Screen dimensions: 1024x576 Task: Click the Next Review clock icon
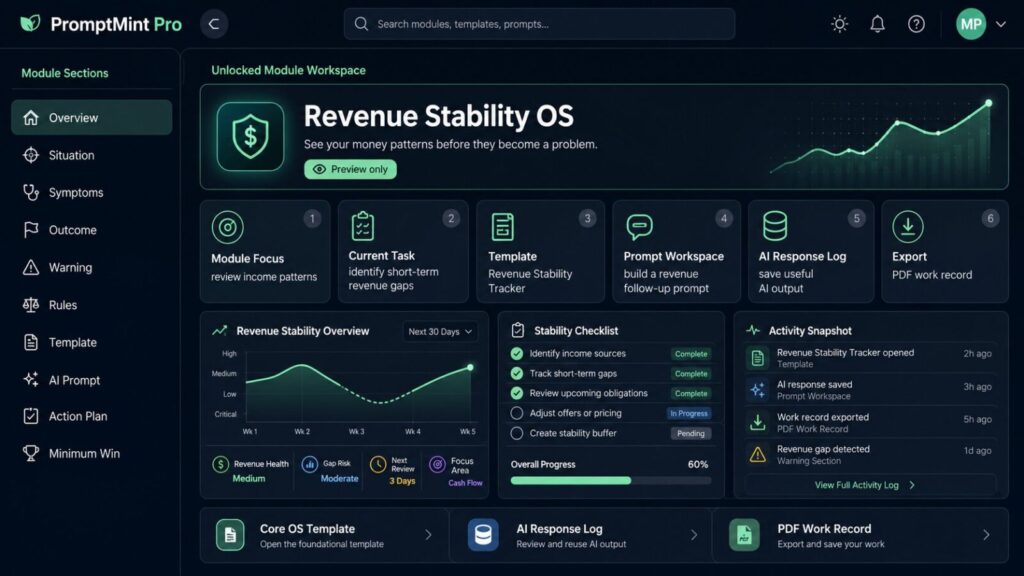(378, 464)
